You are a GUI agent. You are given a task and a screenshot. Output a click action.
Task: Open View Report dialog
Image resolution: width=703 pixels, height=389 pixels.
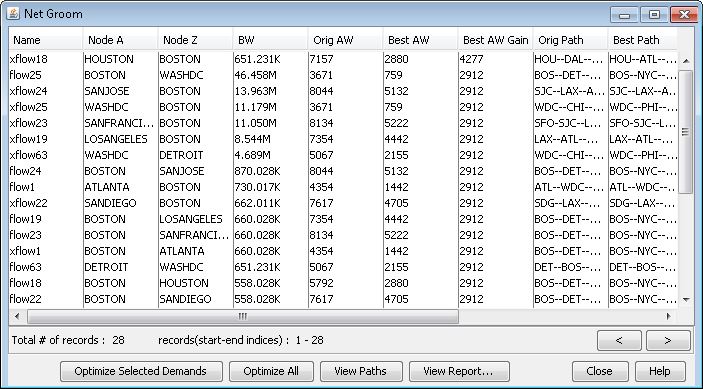coord(459,372)
